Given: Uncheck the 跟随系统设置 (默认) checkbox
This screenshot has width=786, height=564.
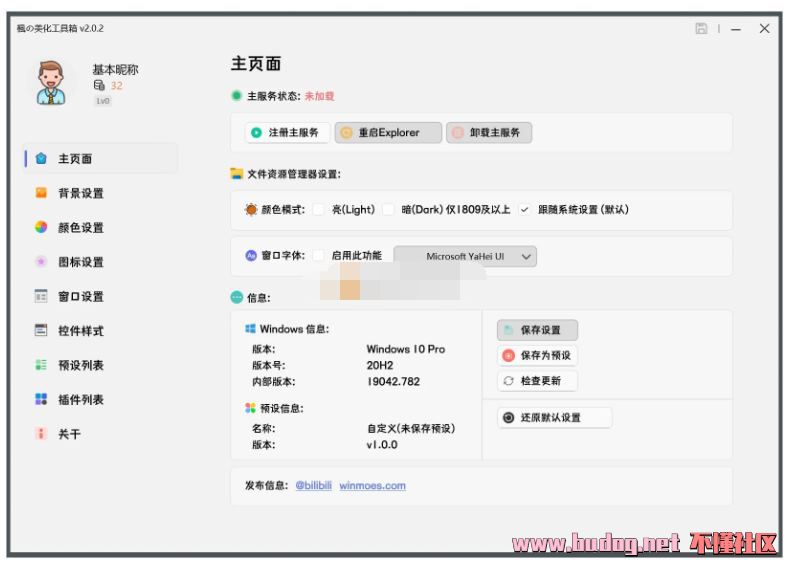Looking at the screenshot, I should (x=524, y=210).
